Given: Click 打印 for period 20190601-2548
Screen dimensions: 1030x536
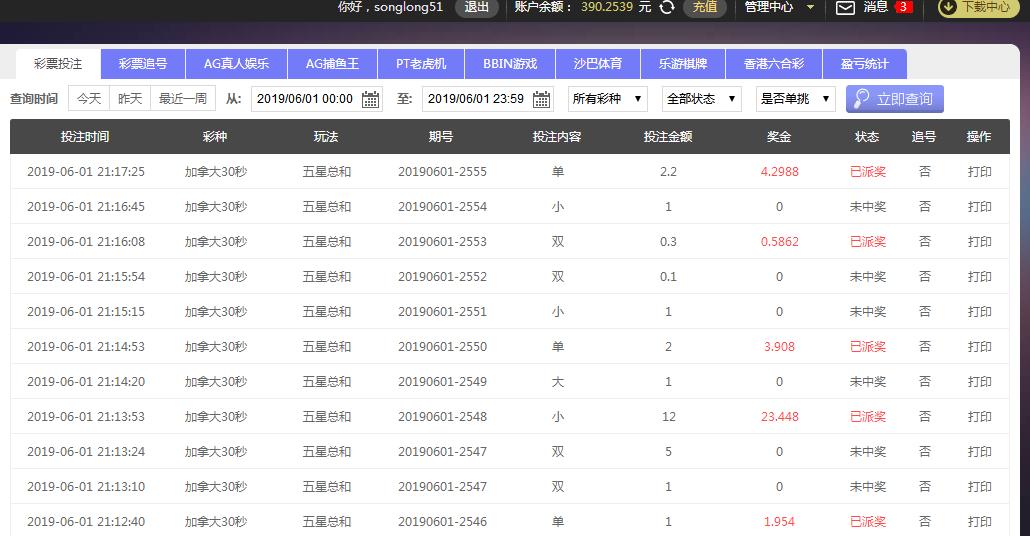Looking at the screenshot, I should (x=979, y=416).
